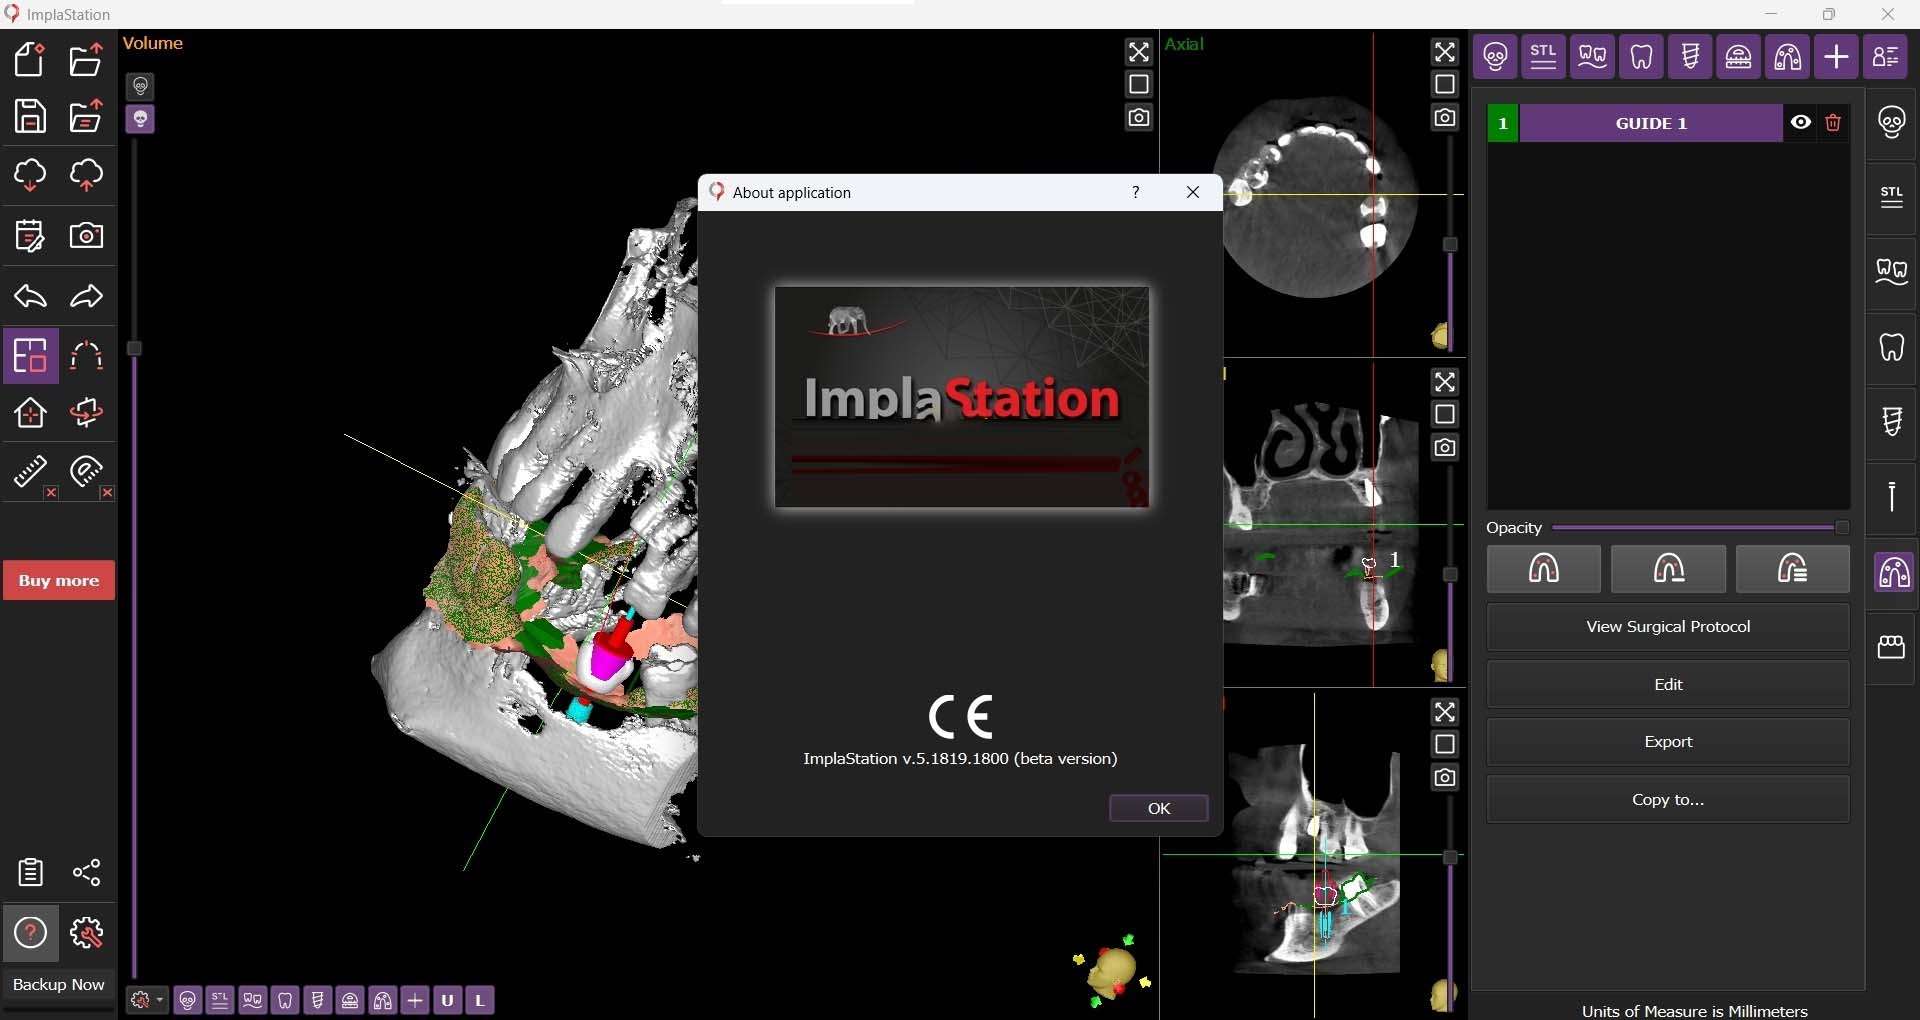Switch to the surgical guide tab in the right sidebar
1920x1020 pixels.
tap(1893, 574)
